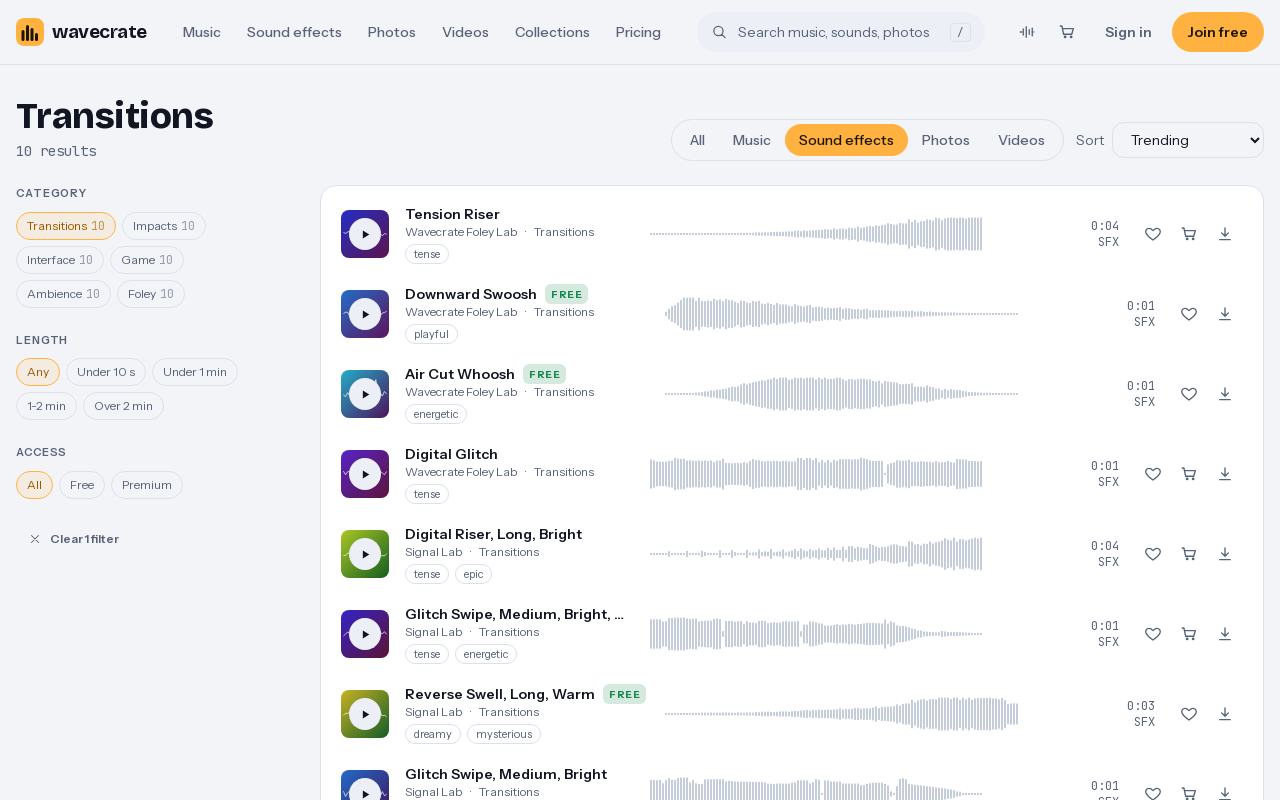Download Reverse Swell, Long, Warm
This screenshot has width=1280, height=800.
pyautogui.click(x=1225, y=714)
